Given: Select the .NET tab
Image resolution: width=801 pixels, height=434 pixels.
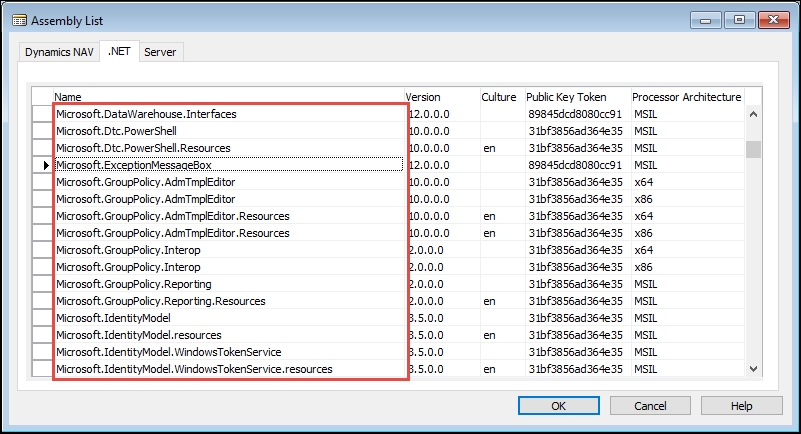Looking at the screenshot, I should click(x=119, y=51).
